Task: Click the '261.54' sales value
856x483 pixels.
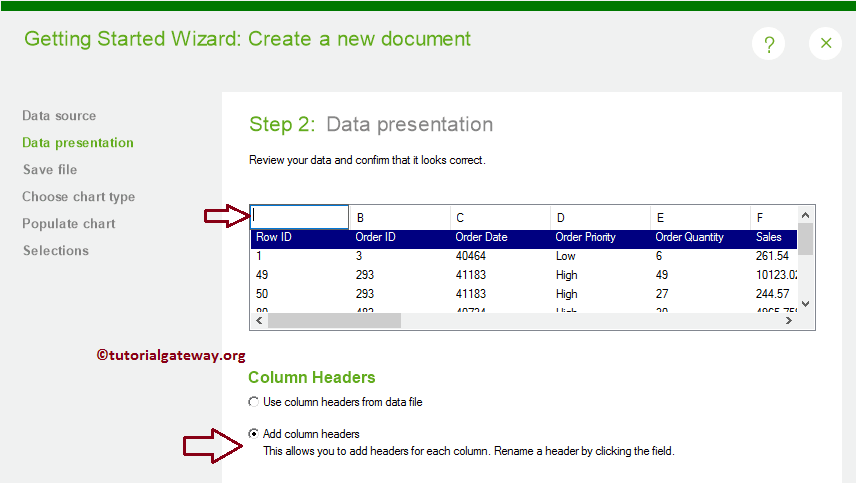Action: pyautogui.click(x=774, y=256)
